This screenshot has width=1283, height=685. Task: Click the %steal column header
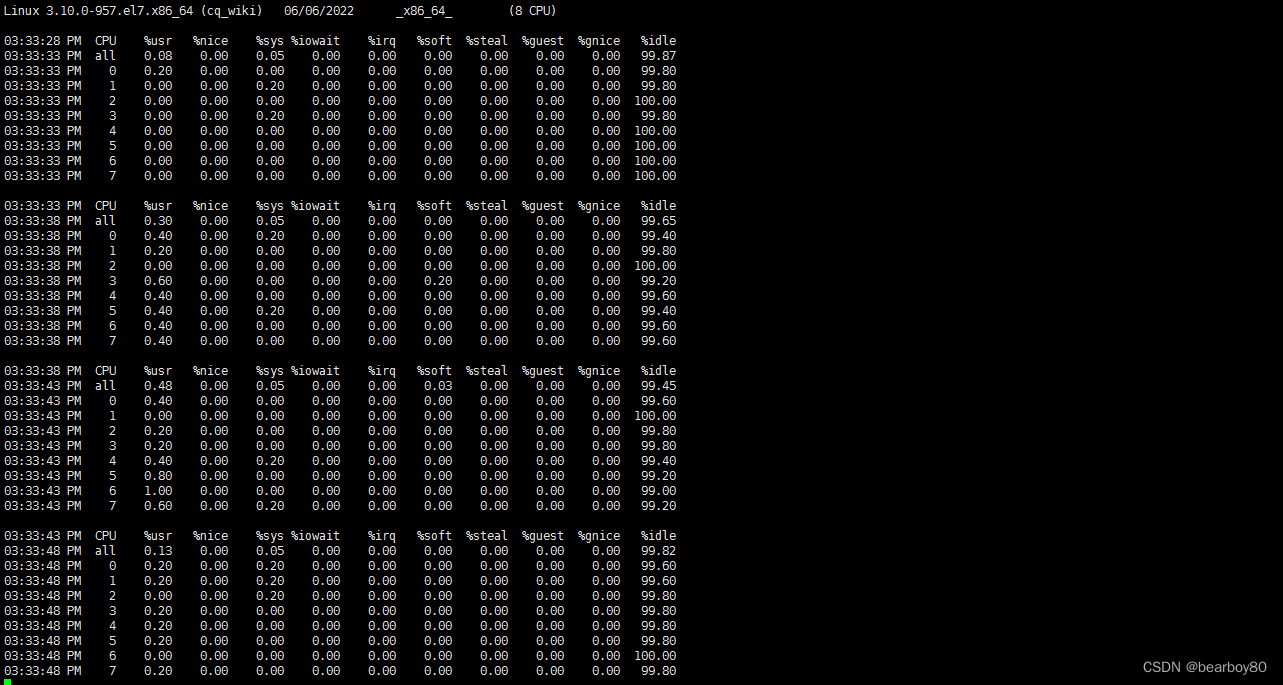point(486,40)
